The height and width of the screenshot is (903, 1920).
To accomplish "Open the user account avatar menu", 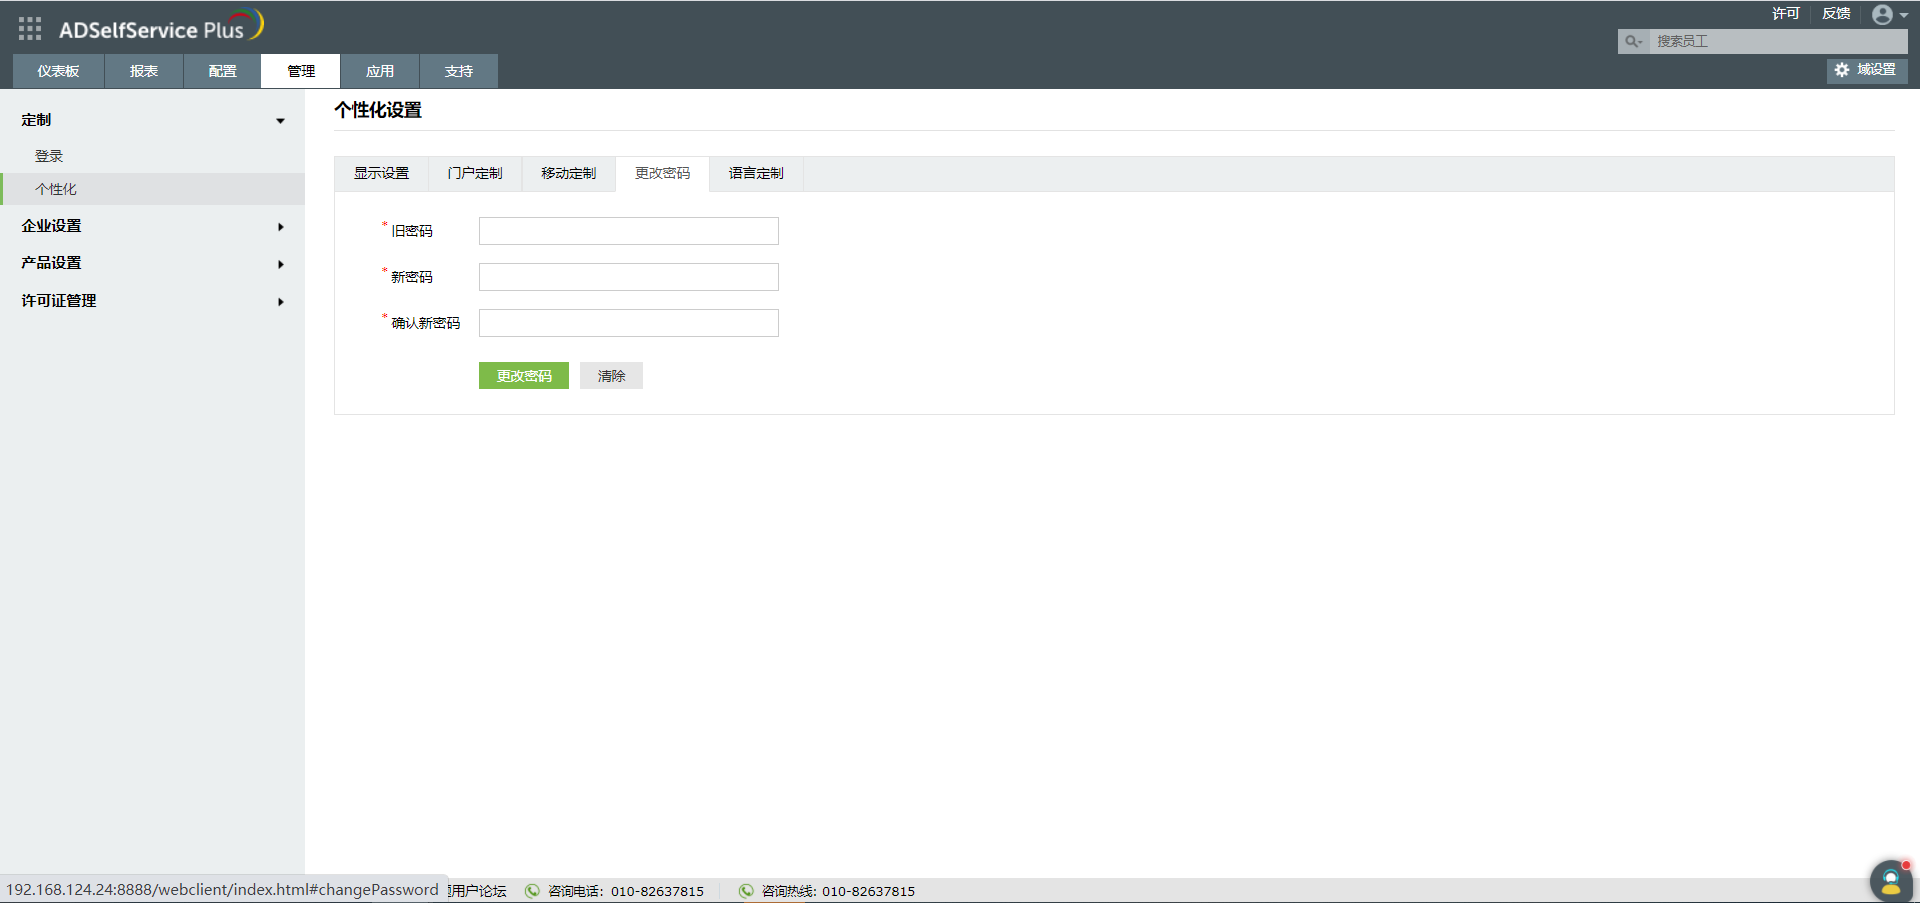I will pos(1889,14).
